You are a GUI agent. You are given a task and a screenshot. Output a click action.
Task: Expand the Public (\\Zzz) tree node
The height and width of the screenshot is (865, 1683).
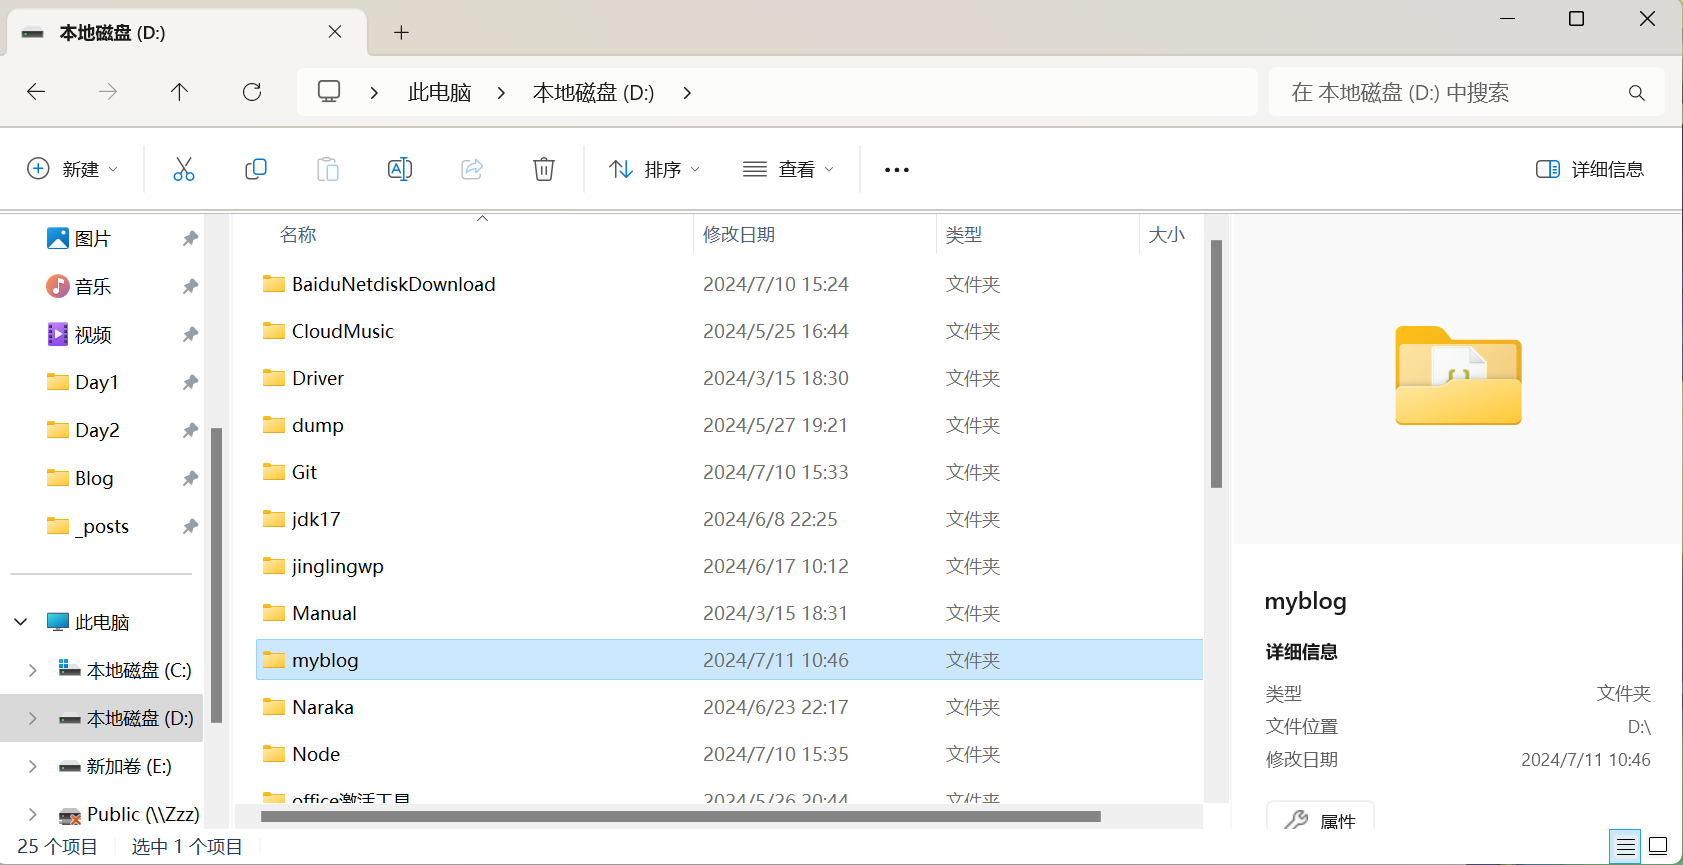pyautogui.click(x=33, y=814)
